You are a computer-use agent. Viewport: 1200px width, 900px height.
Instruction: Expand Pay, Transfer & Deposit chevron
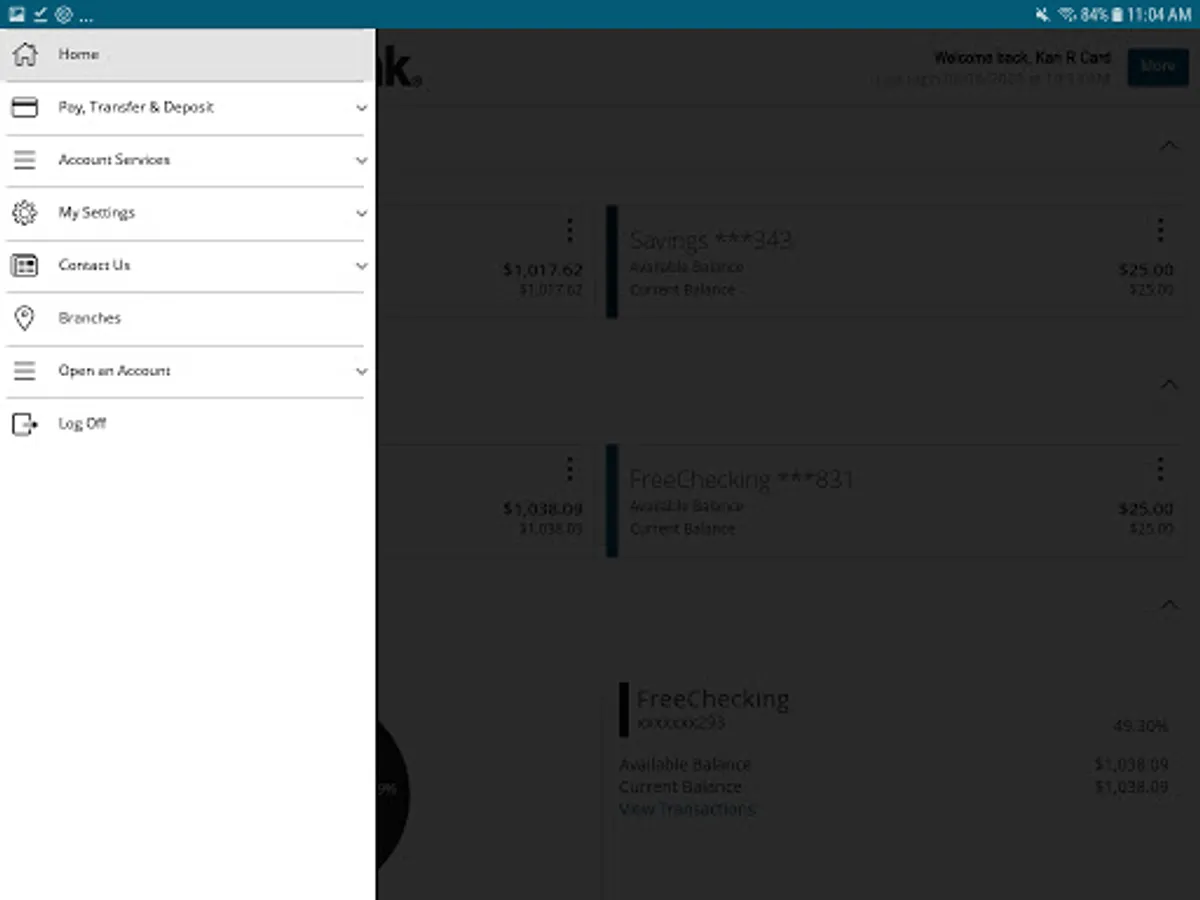click(362, 107)
